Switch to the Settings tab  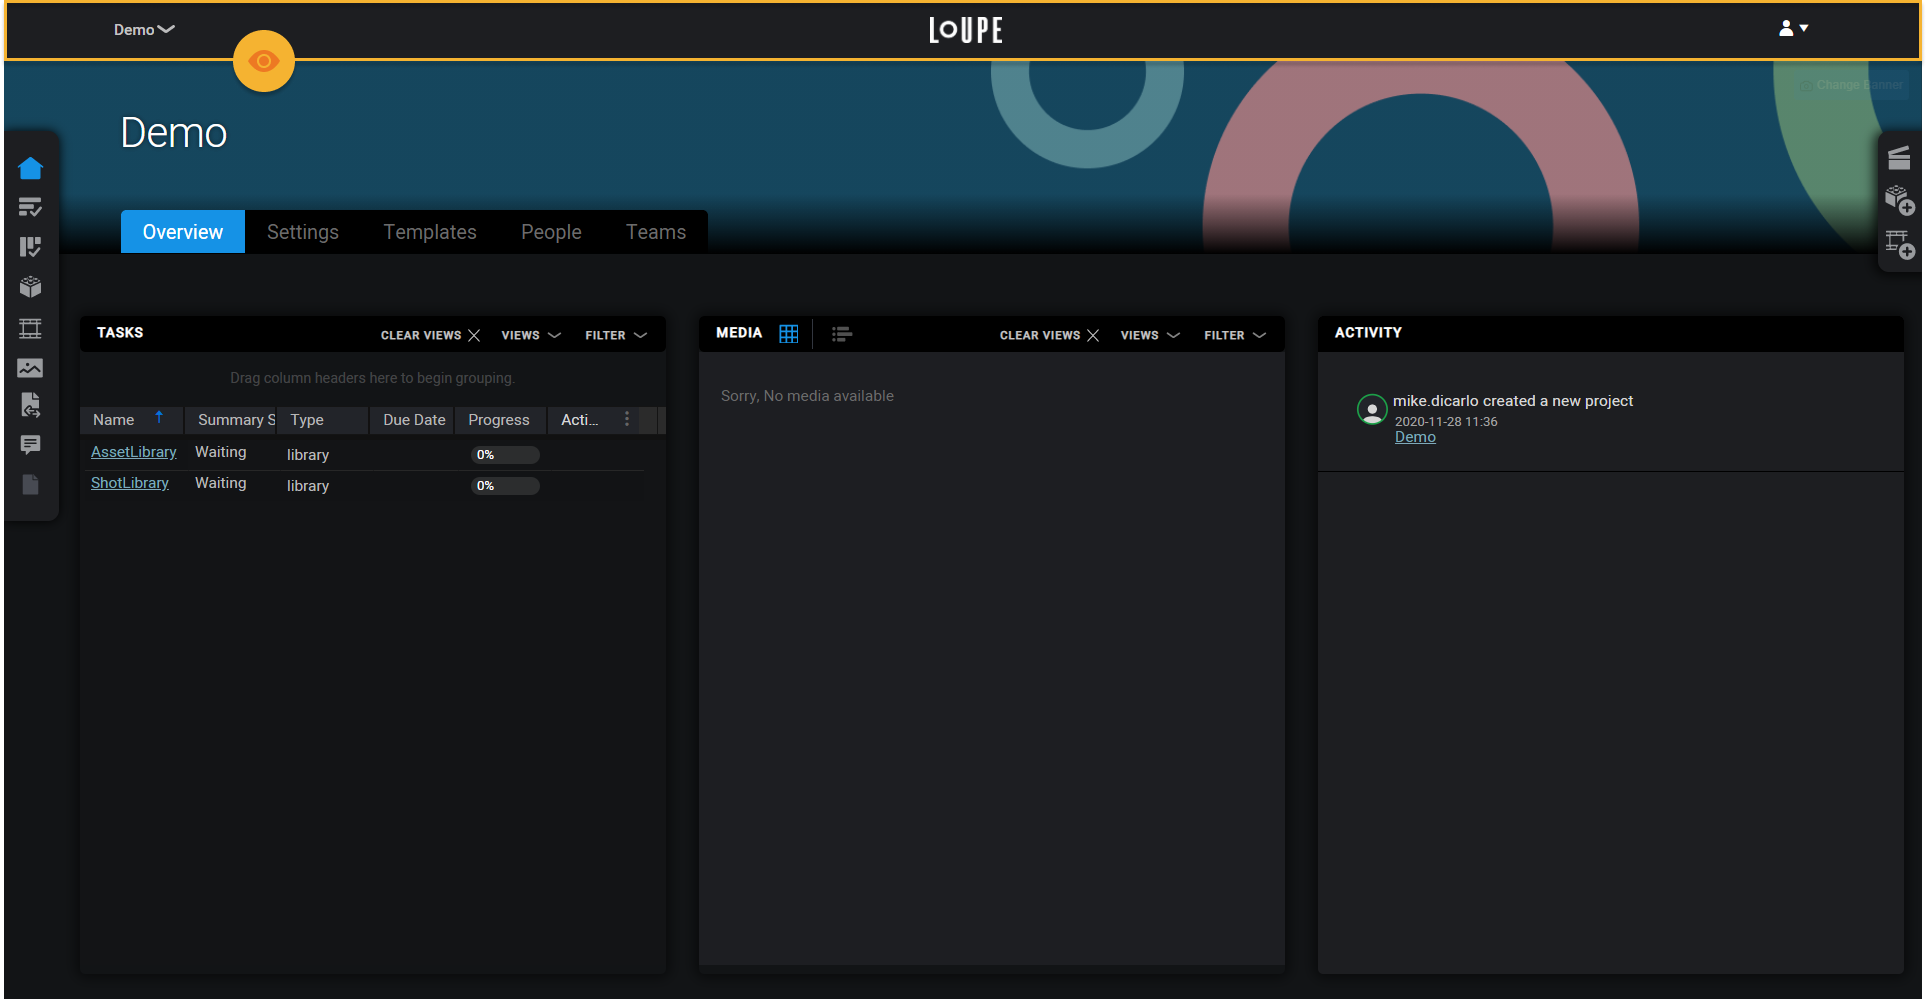(303, 232)
